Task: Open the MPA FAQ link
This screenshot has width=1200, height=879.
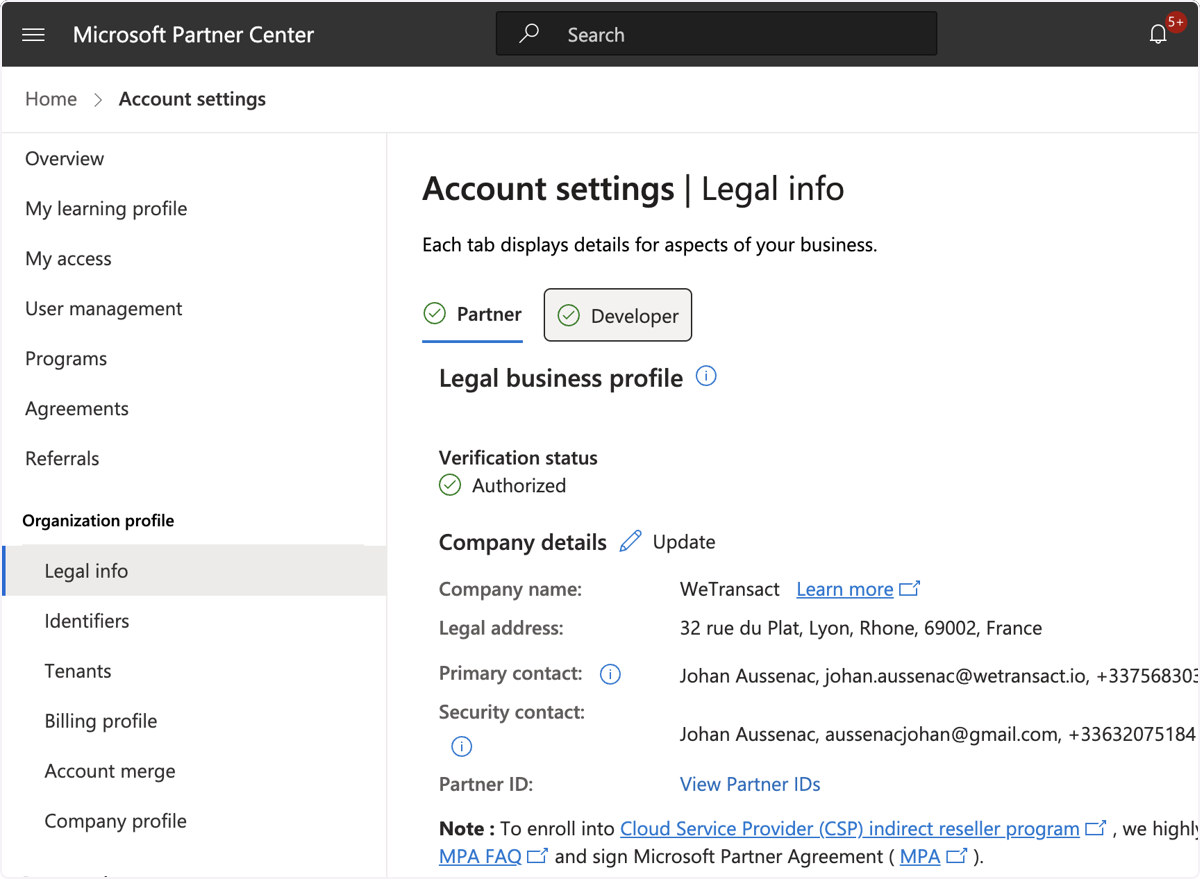Action: point(480,856)
